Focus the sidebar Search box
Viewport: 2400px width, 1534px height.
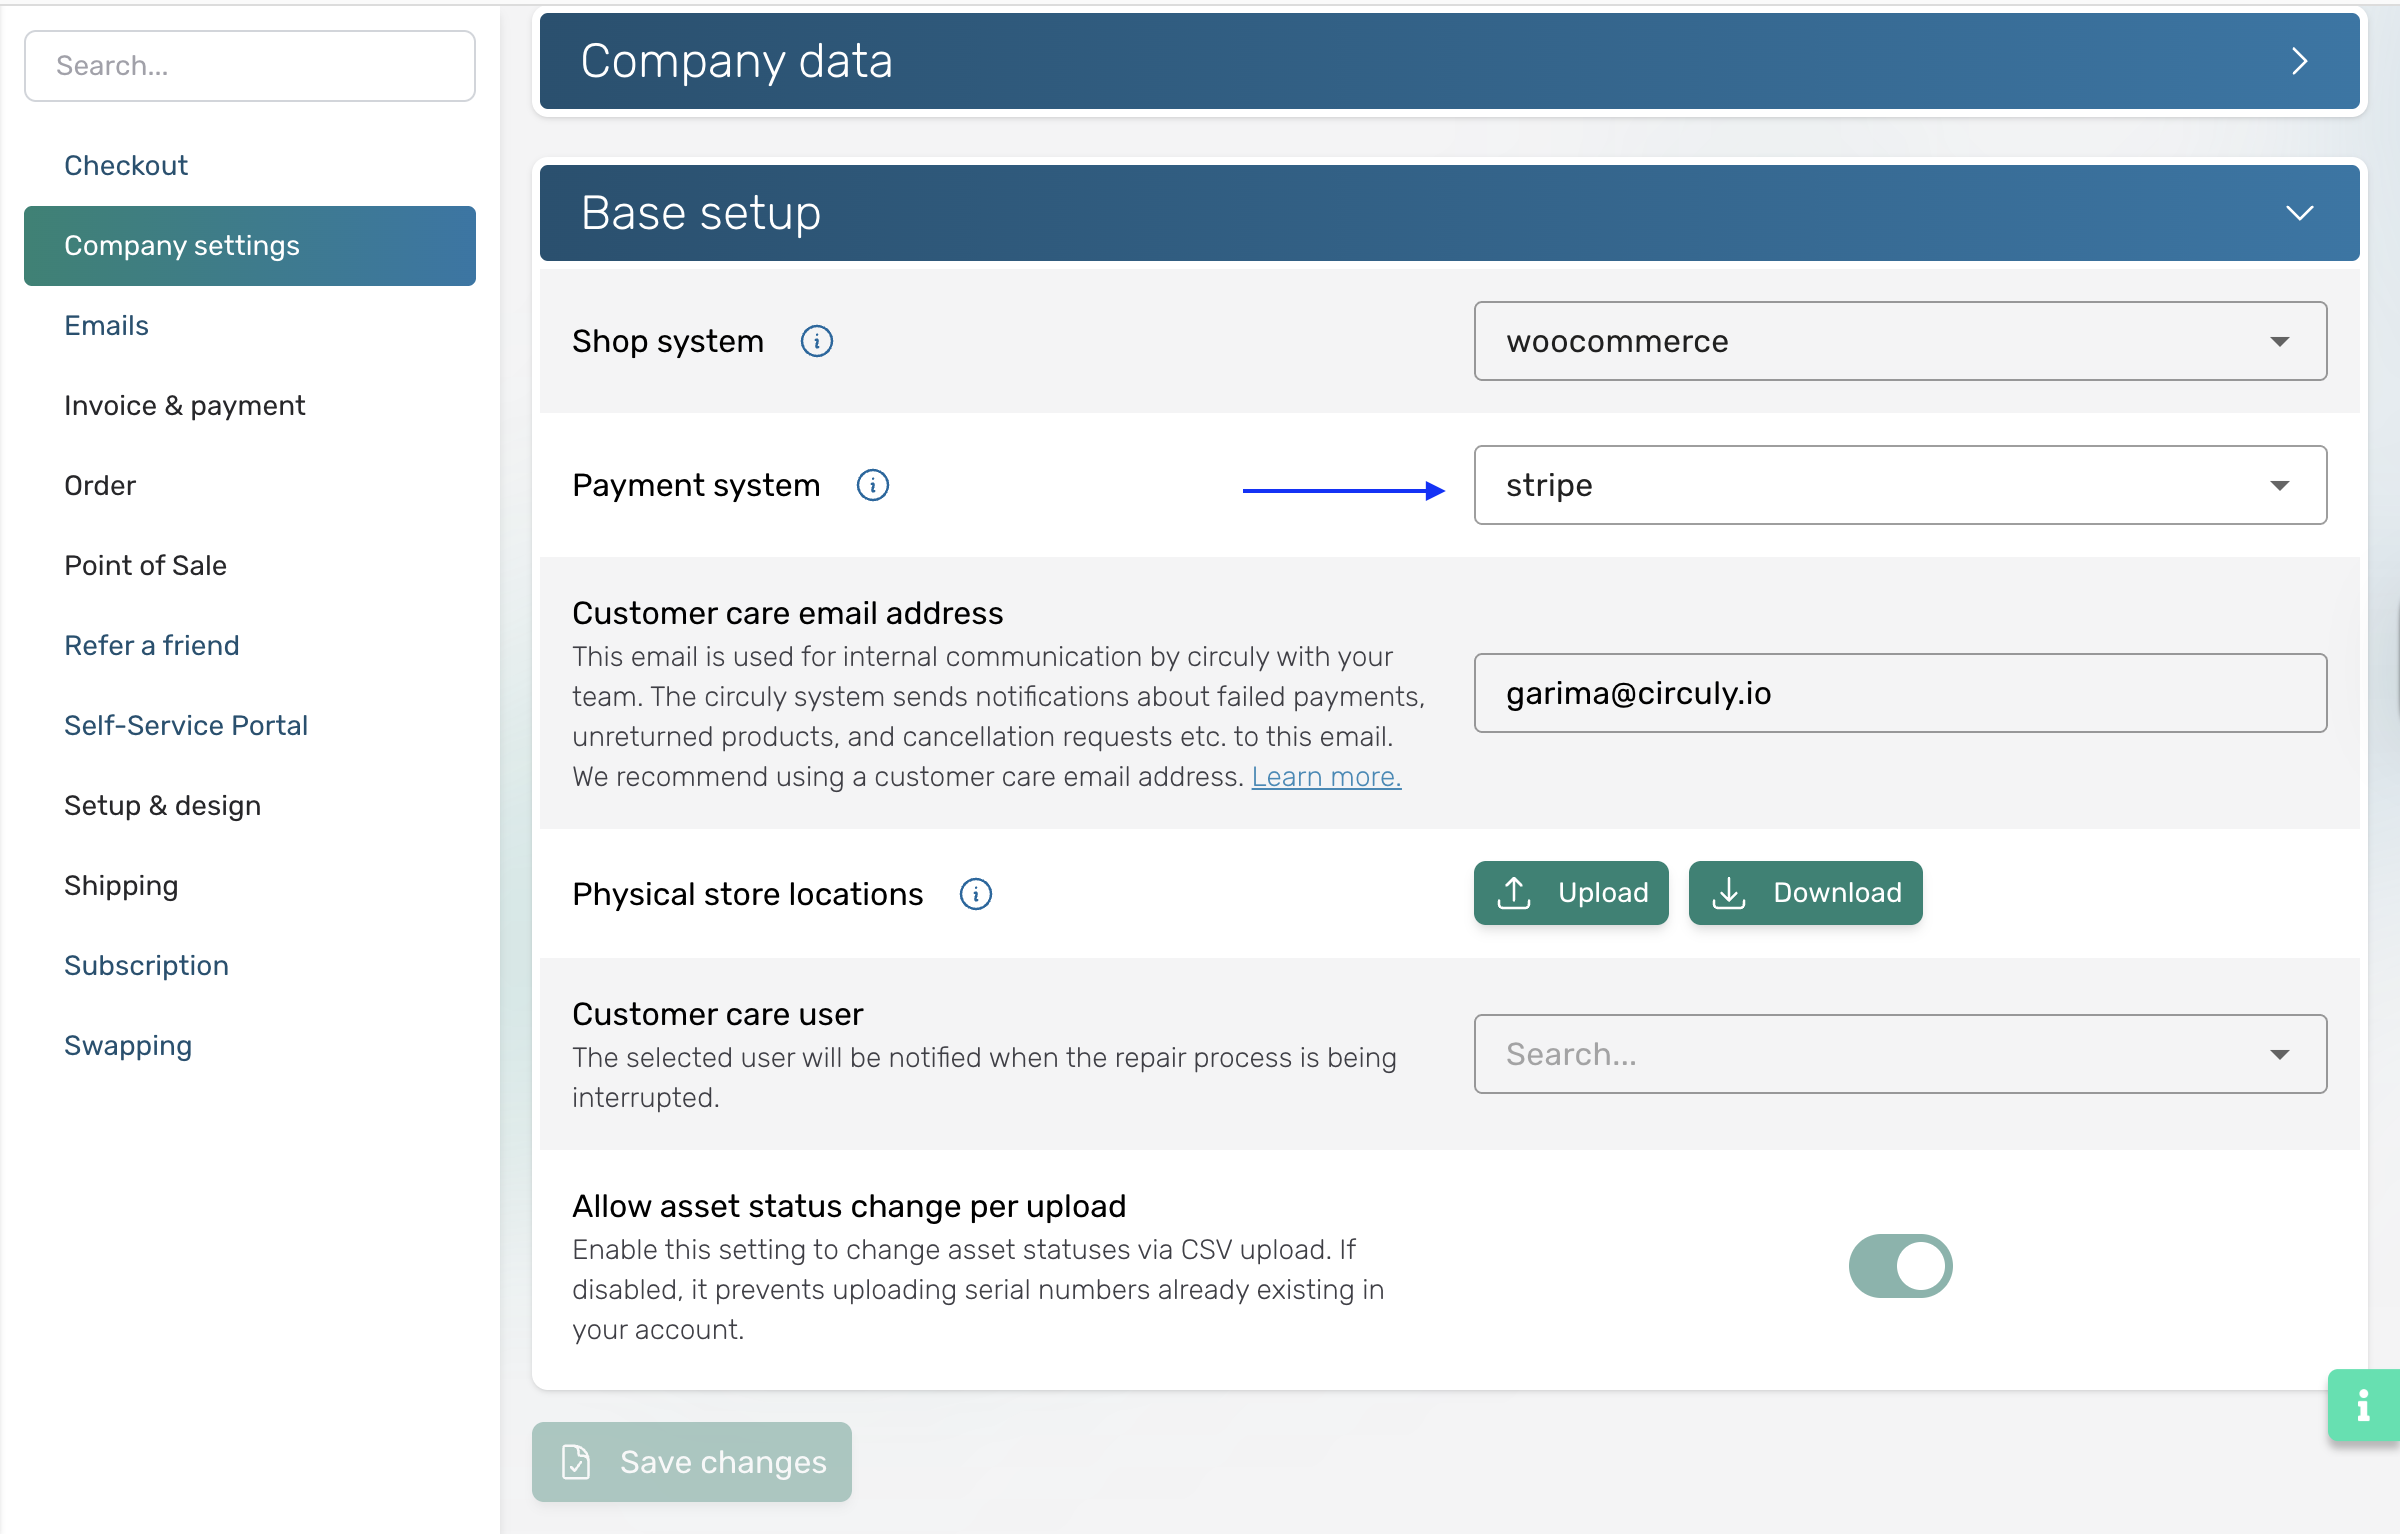249,65
